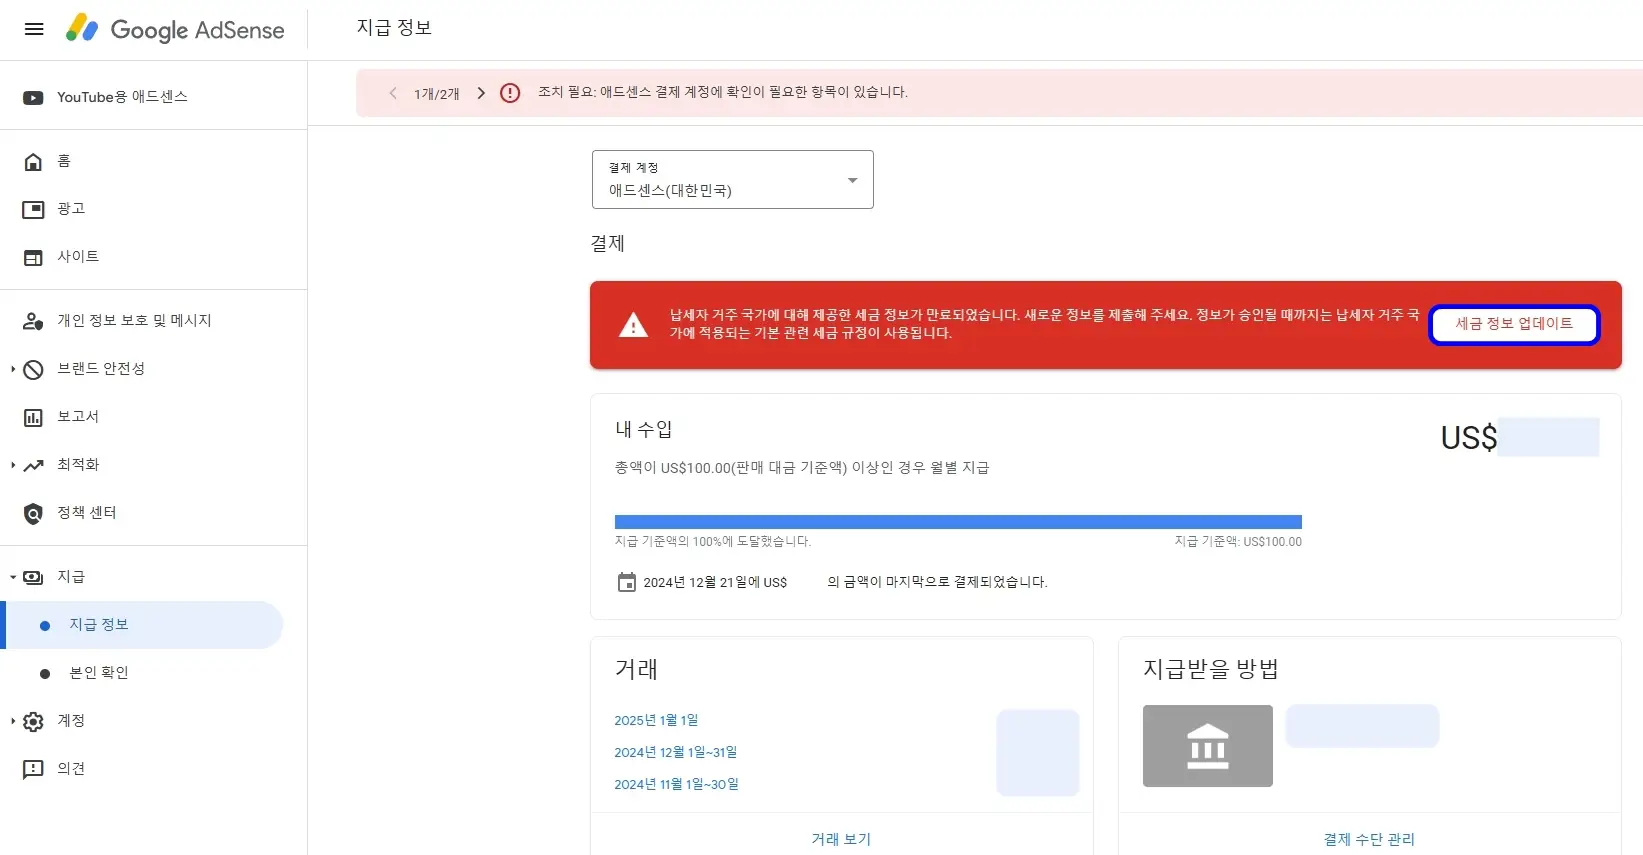Click the 최적화 trend arrow icon
1643x855 pixels.
point(33,465)
